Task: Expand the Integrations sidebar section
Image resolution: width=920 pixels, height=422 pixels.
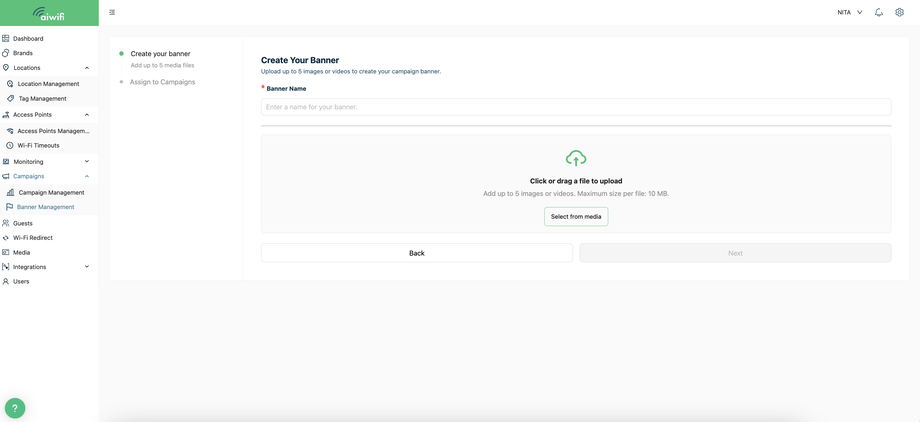Action: [x=87, y=267]
